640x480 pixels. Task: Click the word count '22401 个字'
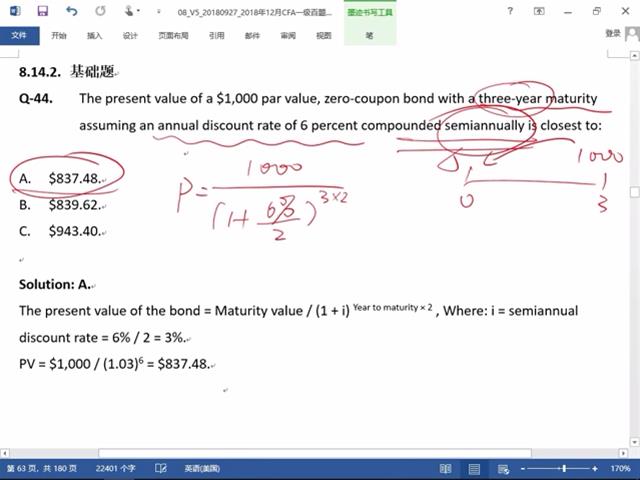point(115,469)
